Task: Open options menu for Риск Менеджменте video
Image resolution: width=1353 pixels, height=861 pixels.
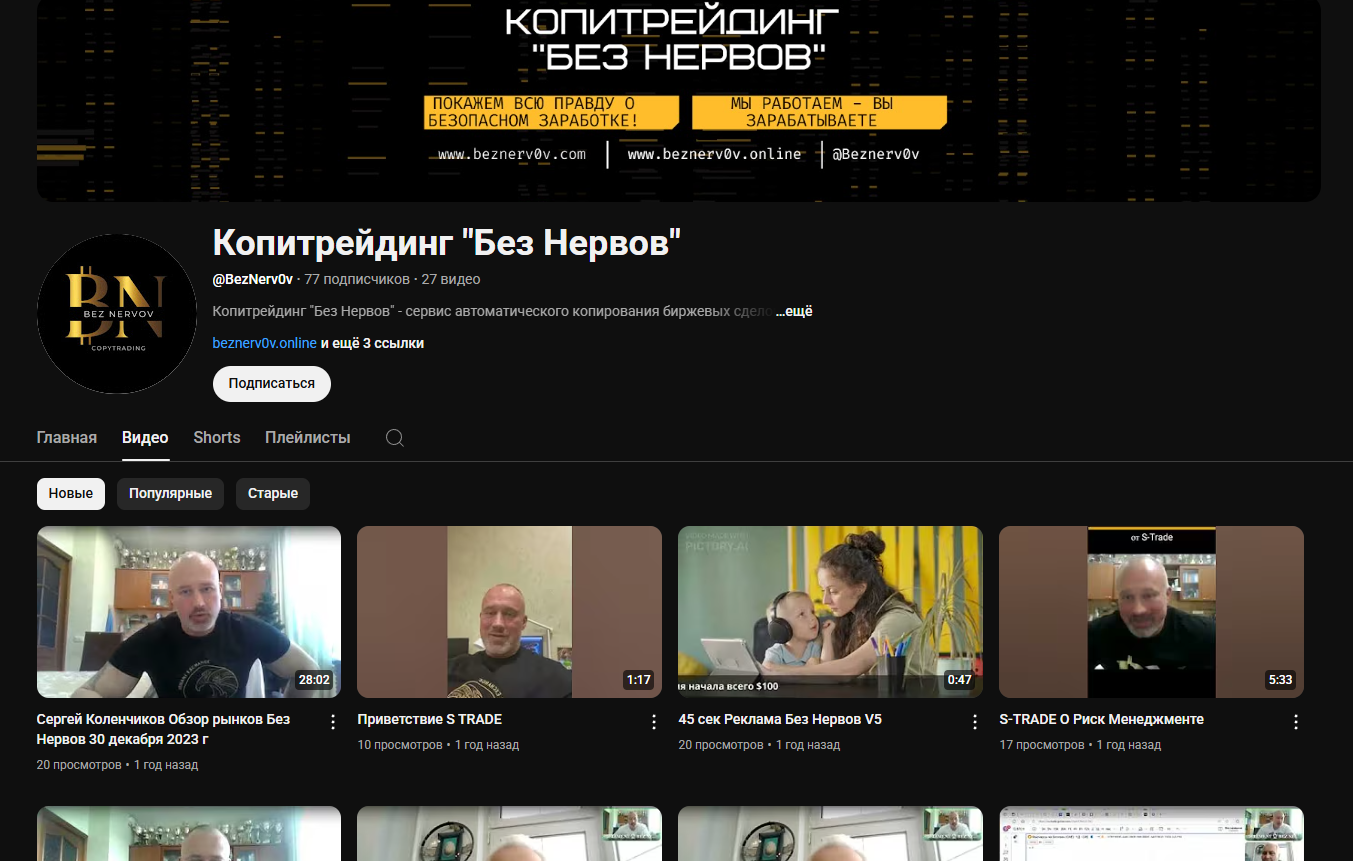Action: 1295,720
